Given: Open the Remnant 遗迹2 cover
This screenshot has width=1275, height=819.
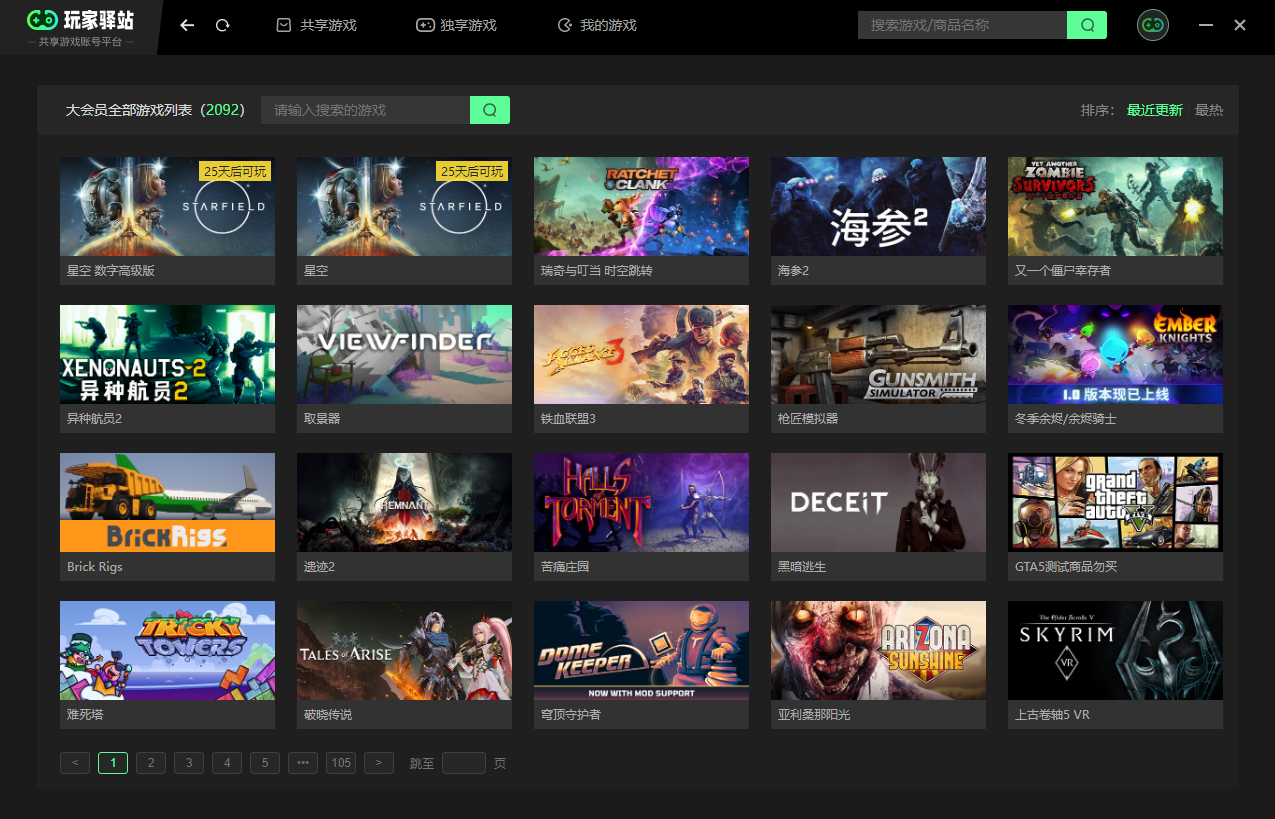Looking at the screenshot, I should pos(404,502).
